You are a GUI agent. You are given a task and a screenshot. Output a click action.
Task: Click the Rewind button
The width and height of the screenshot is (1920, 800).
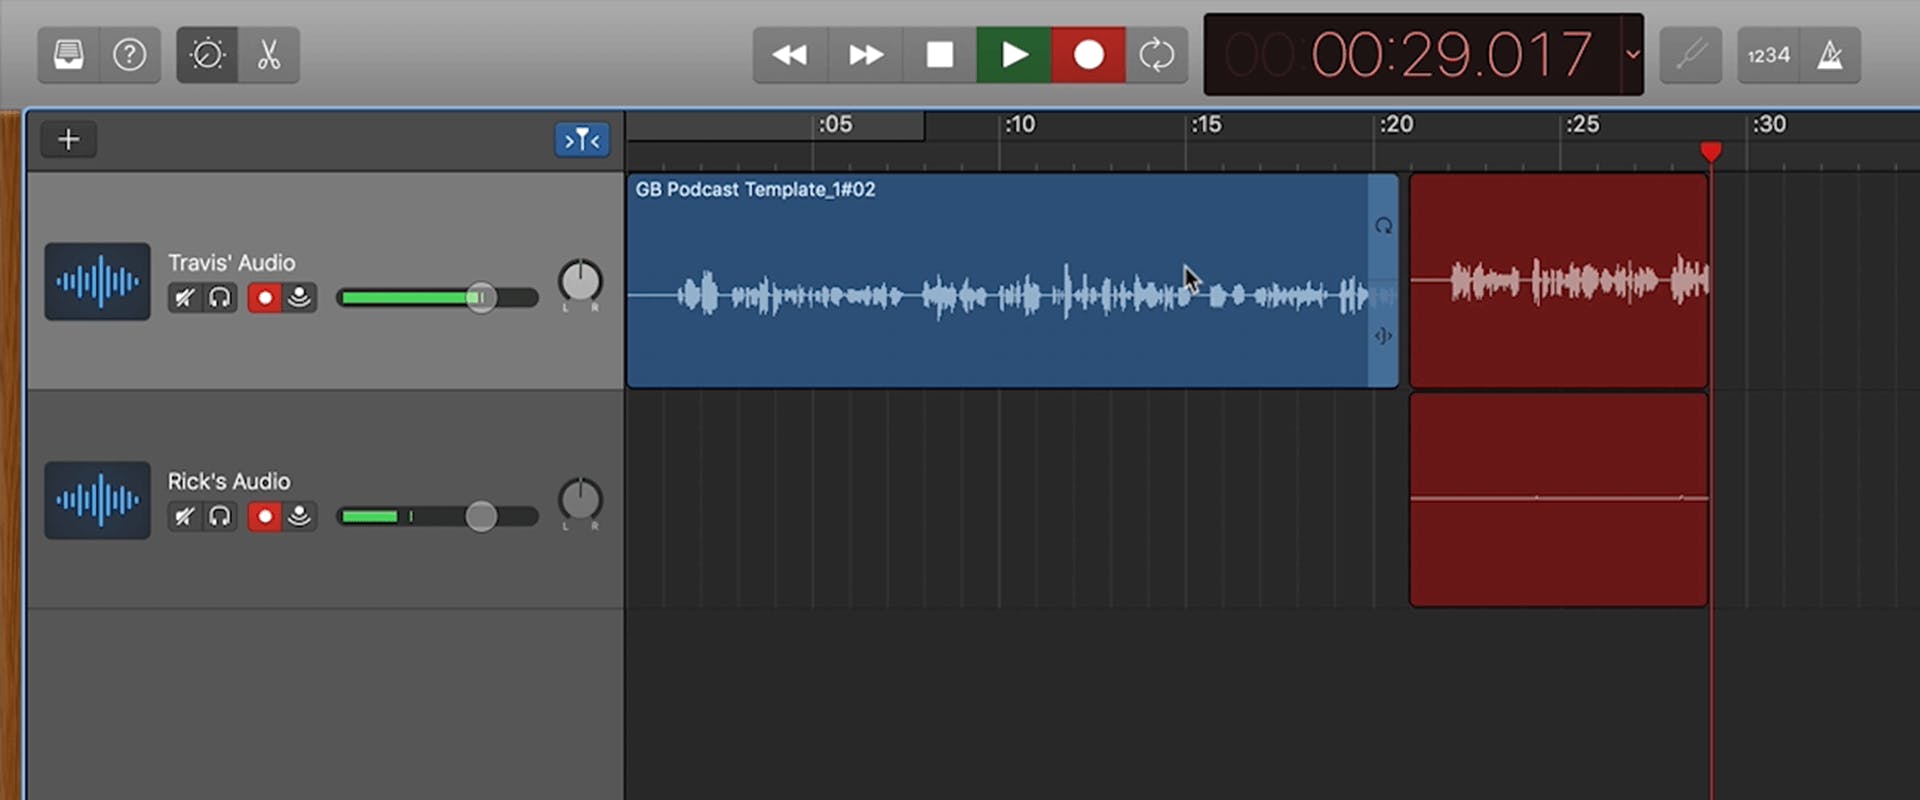tap(790, 55)
